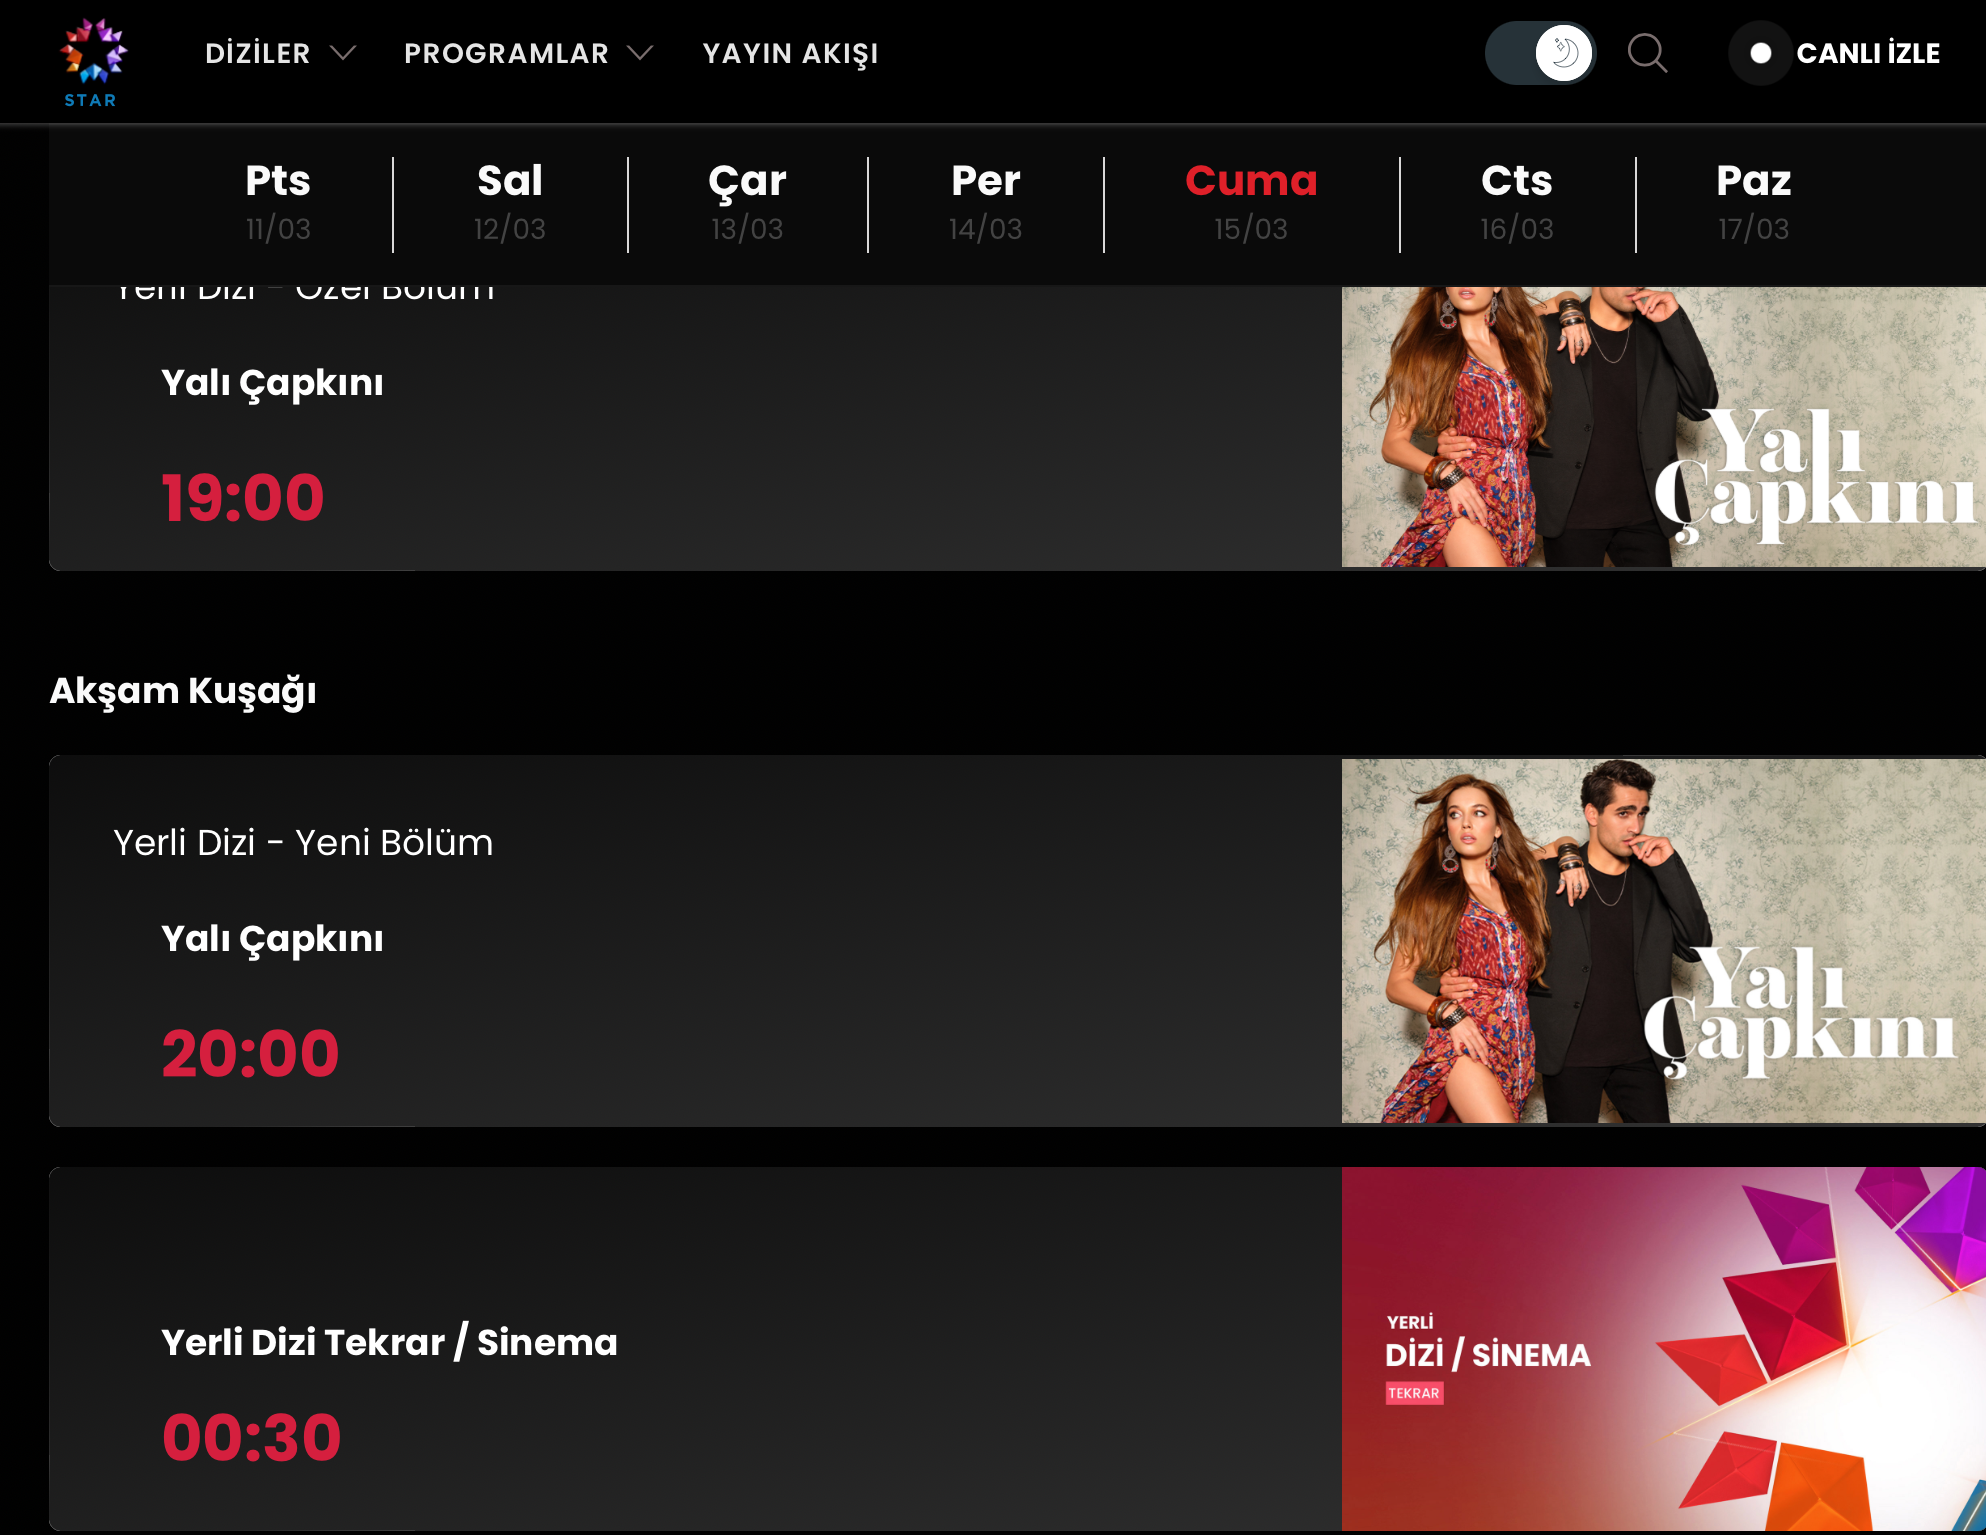
Task: Open Yalı Çapkını thumbnail for 20:00 show
Action: pos(1663,941)
